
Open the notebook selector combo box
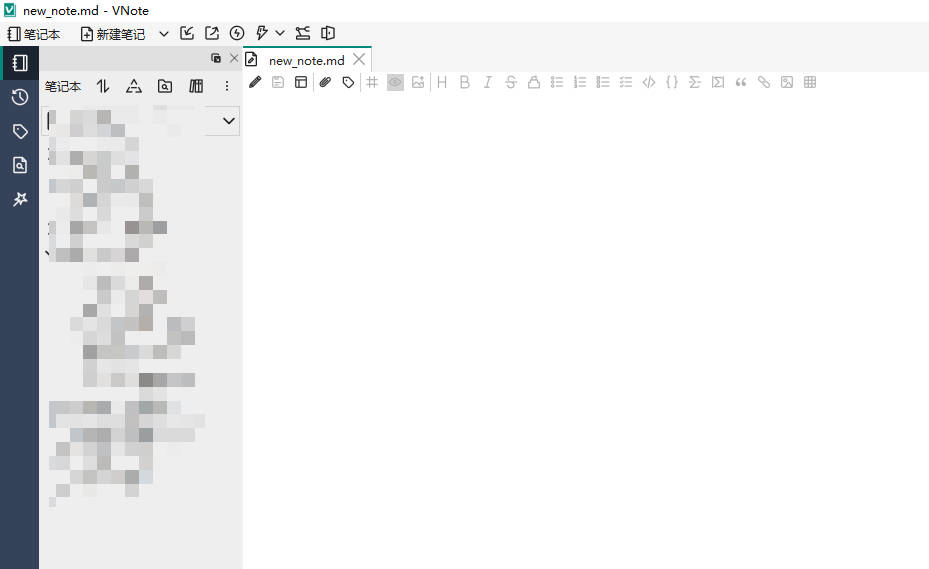[x=142, y=121]
